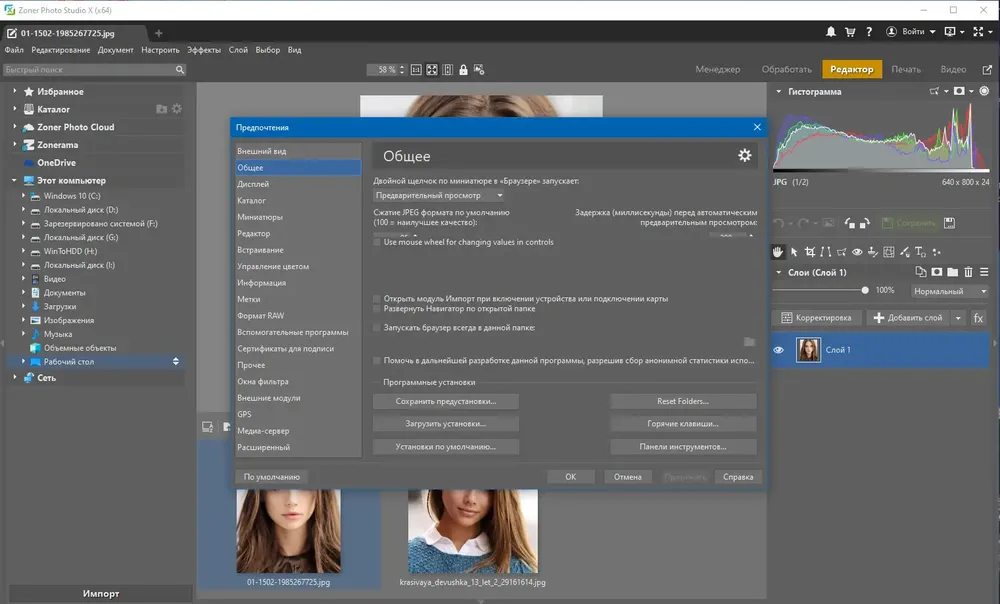Click the text tool icon
This screenshot has height=604, width=1000.
point(920,252)
